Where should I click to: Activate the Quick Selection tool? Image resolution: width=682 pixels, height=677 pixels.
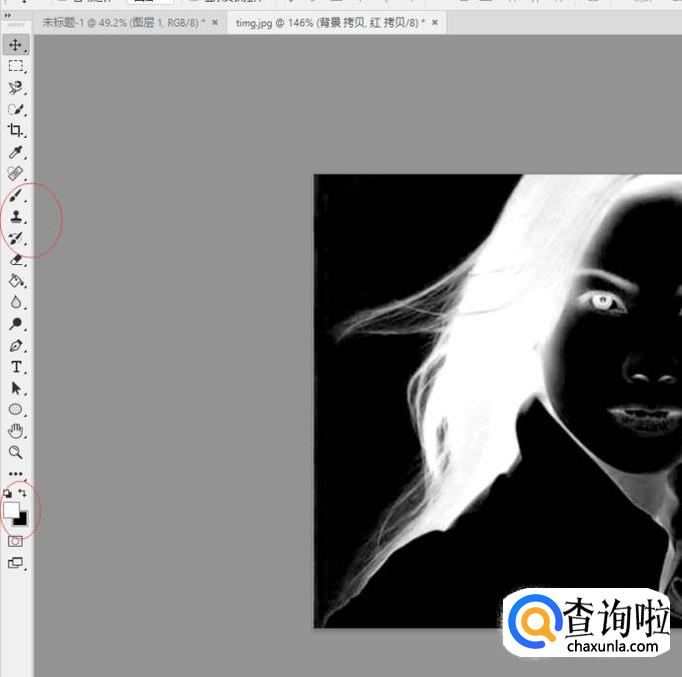16,109
